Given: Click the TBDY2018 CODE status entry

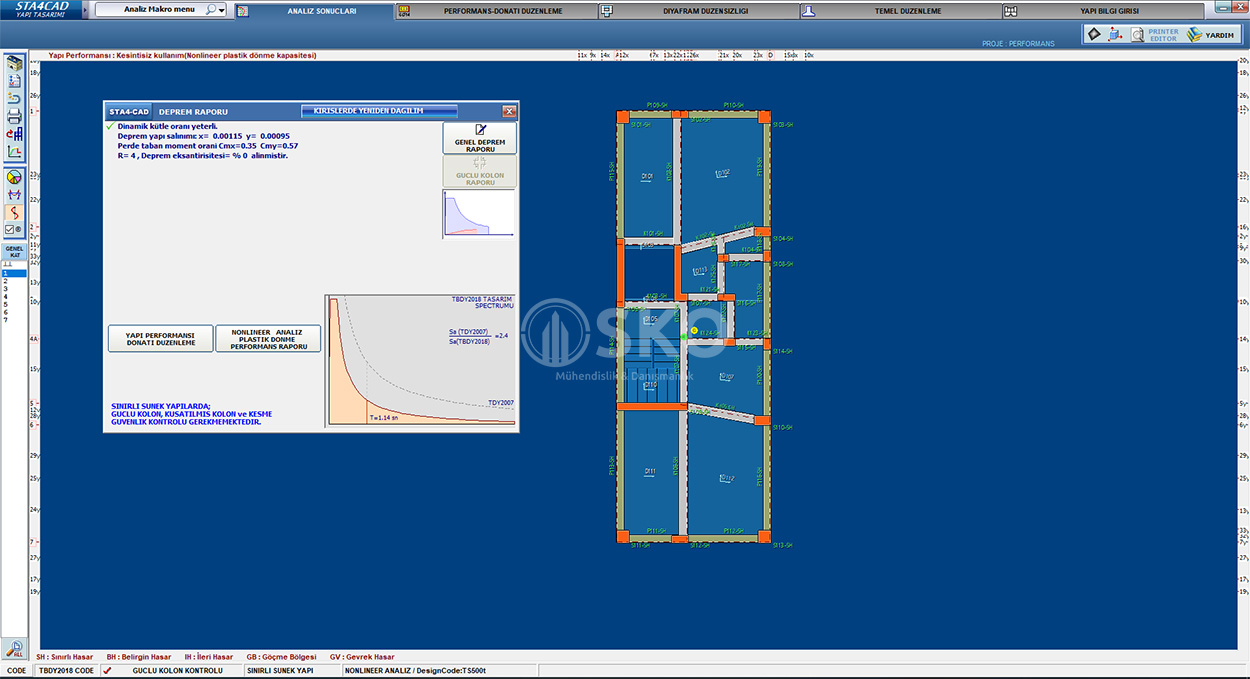Looking at the screenshot, I should click(66, 670).
